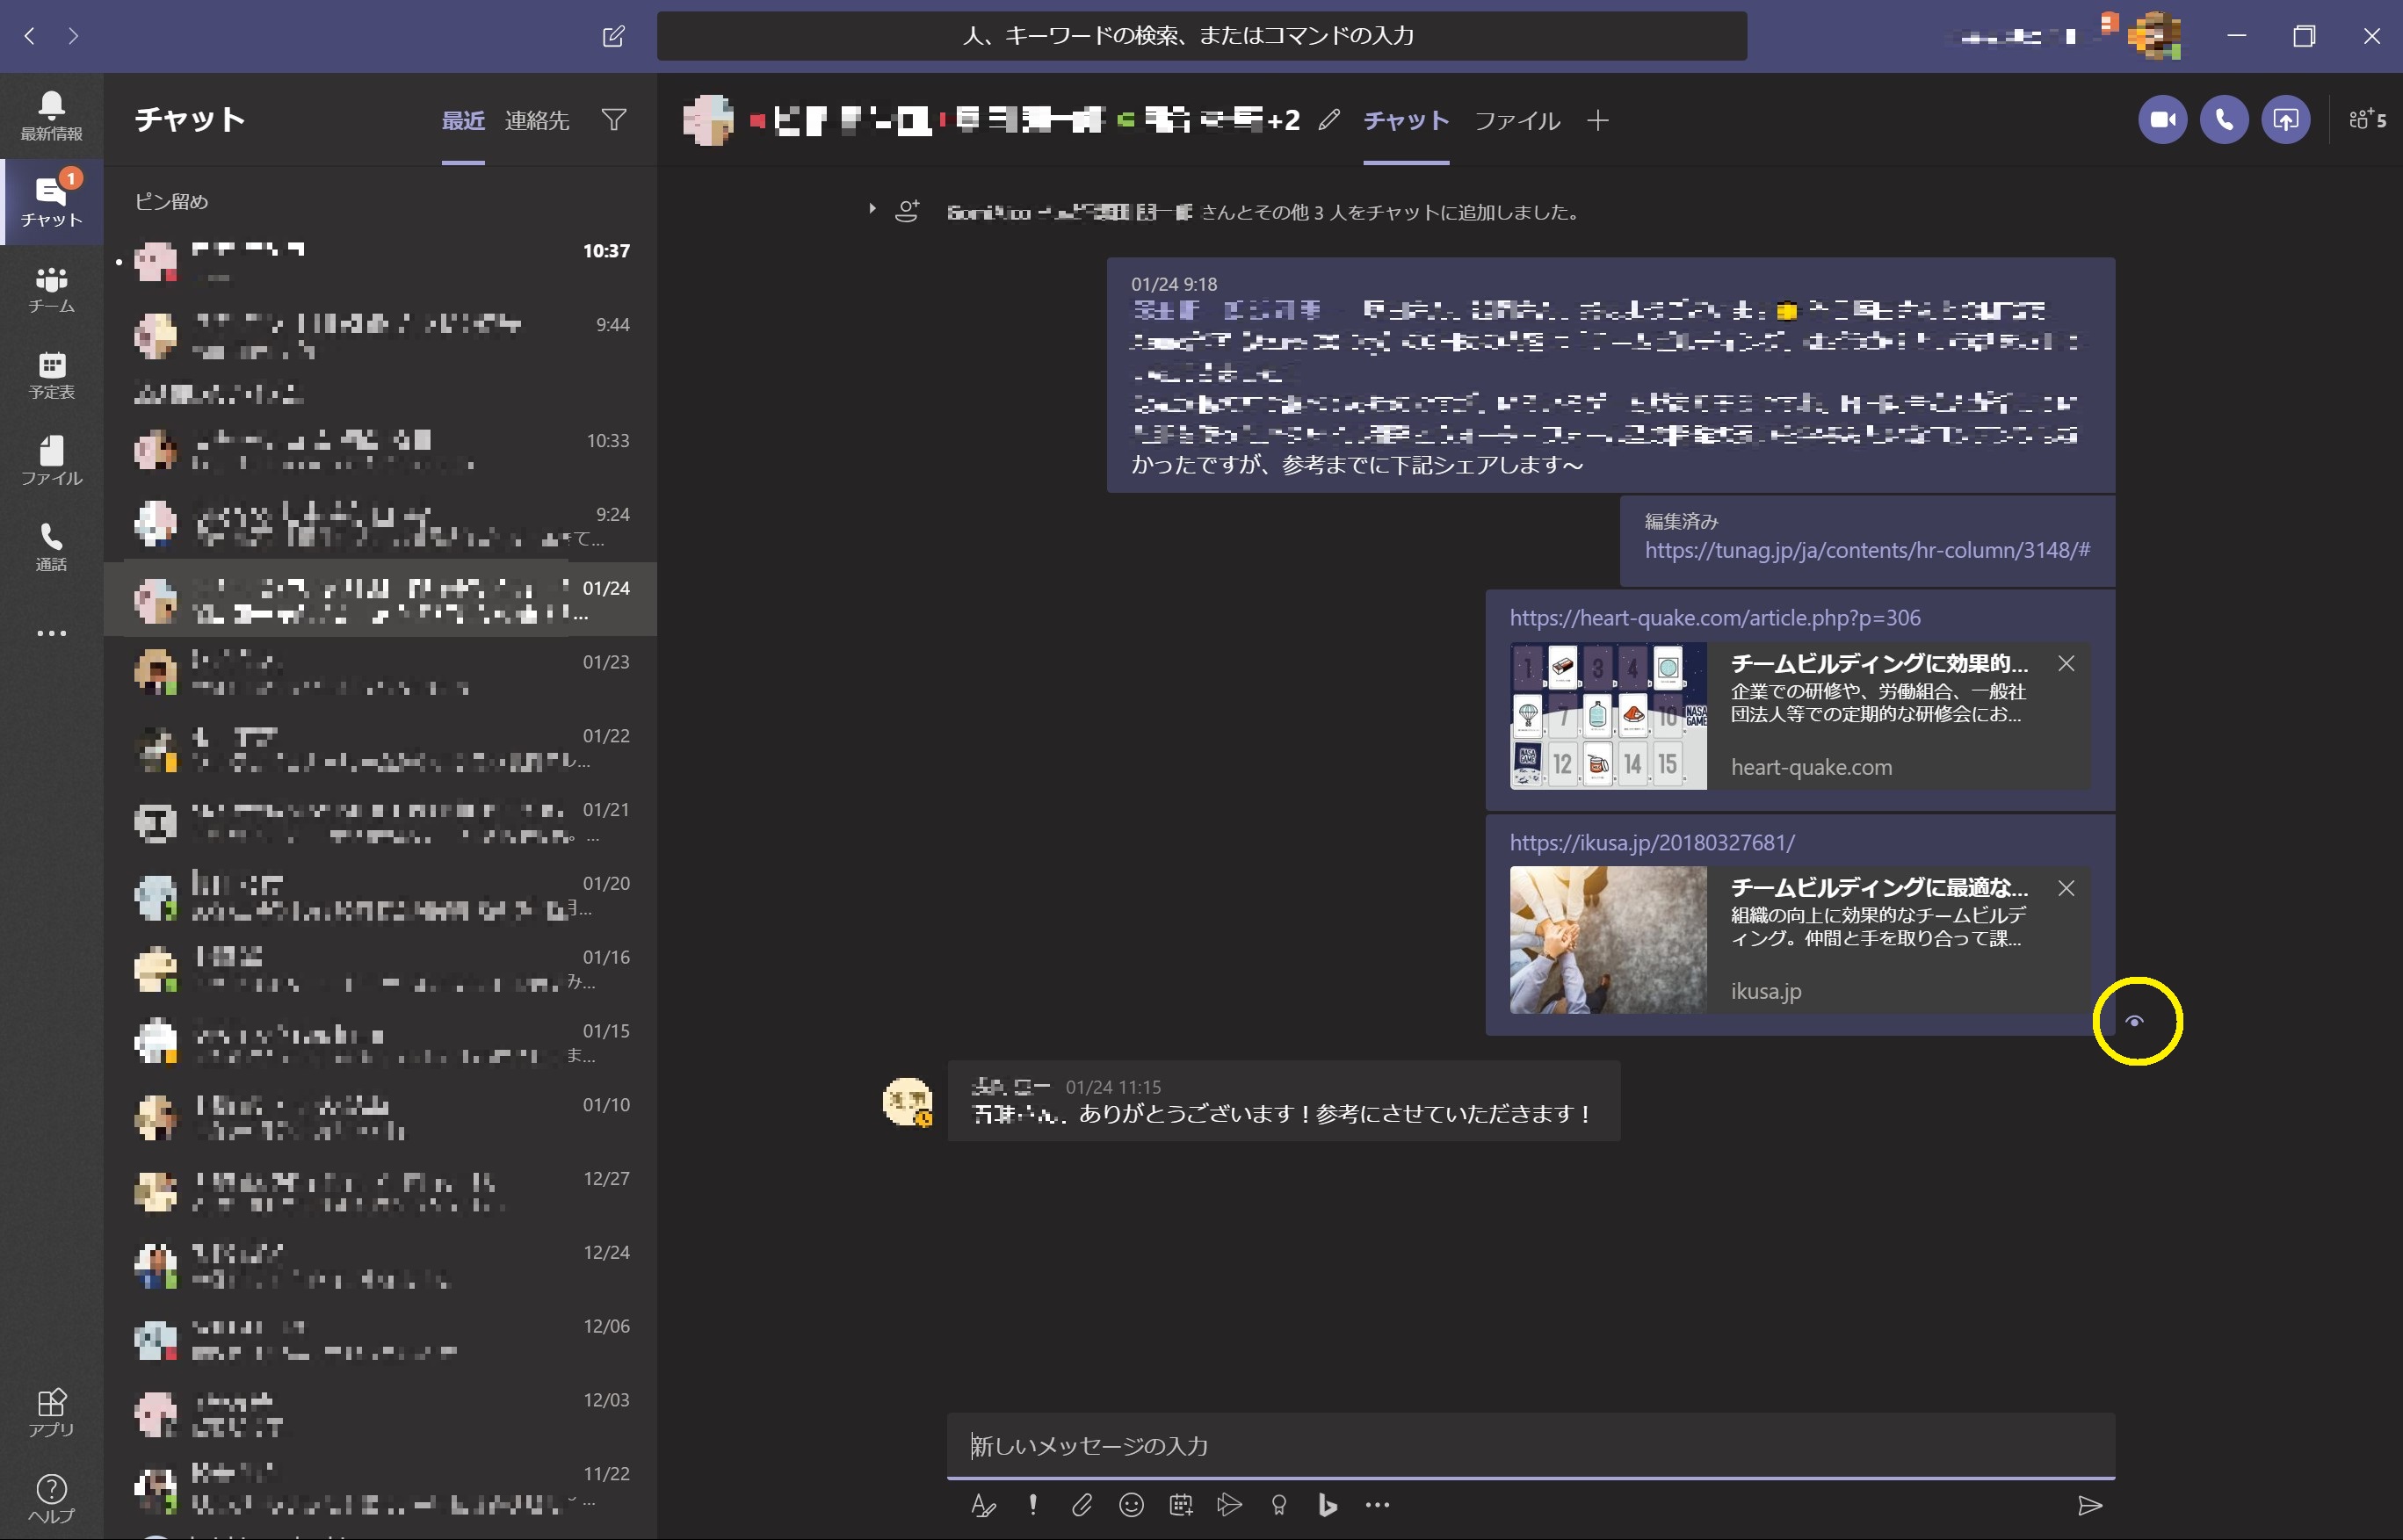Open the message format options icon

(983, 1505)
